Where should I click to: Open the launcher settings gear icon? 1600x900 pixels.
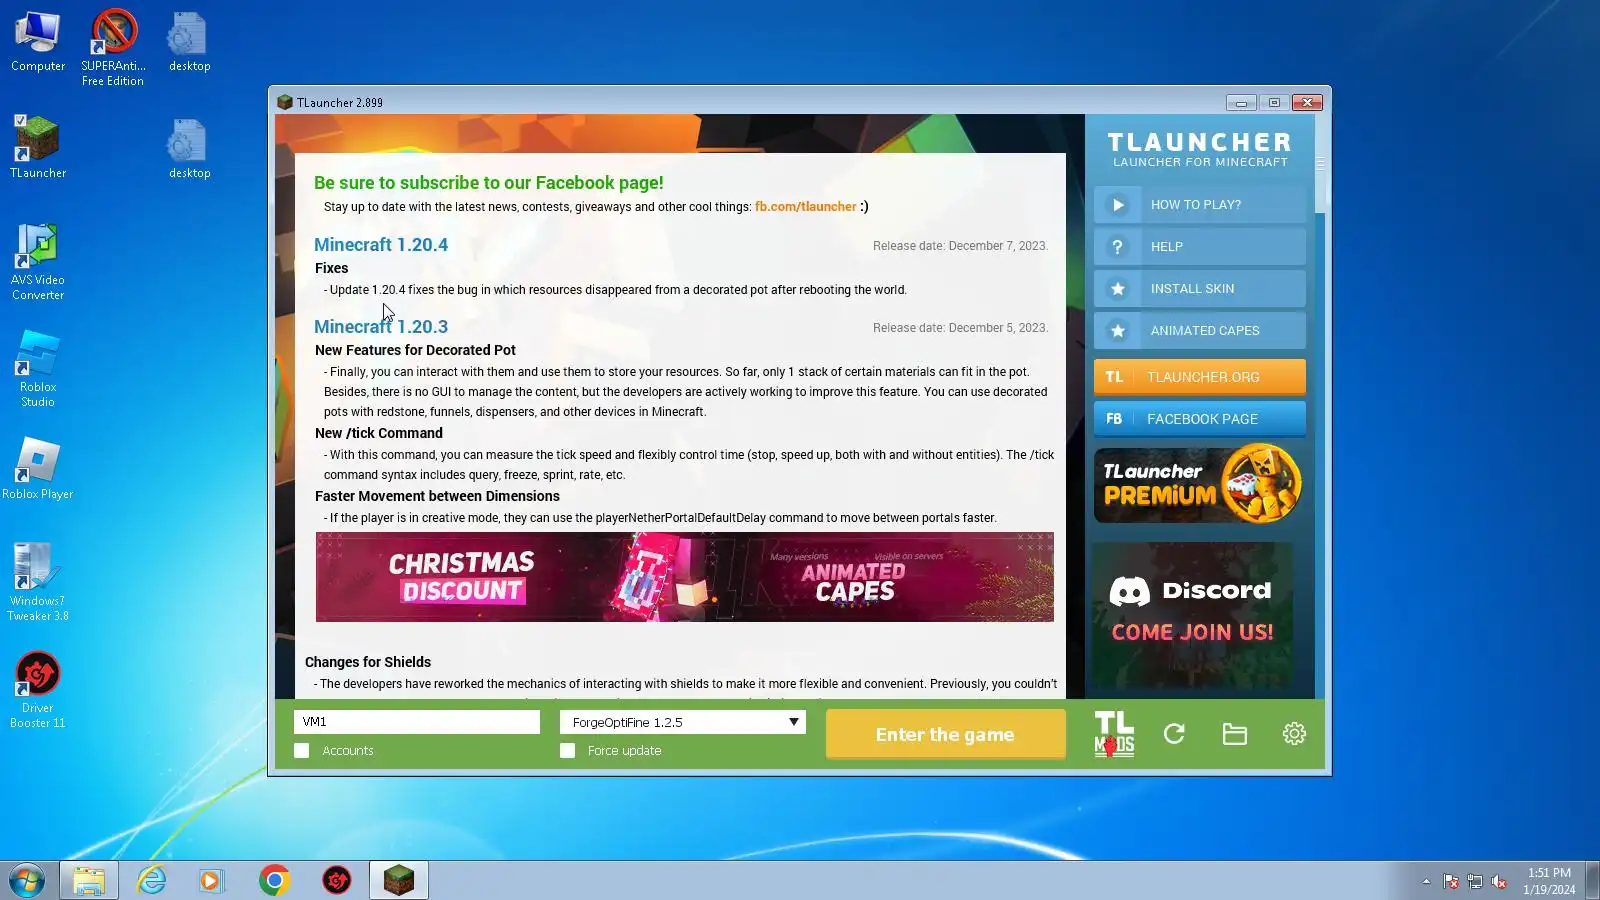click(x=1294, y=734)
